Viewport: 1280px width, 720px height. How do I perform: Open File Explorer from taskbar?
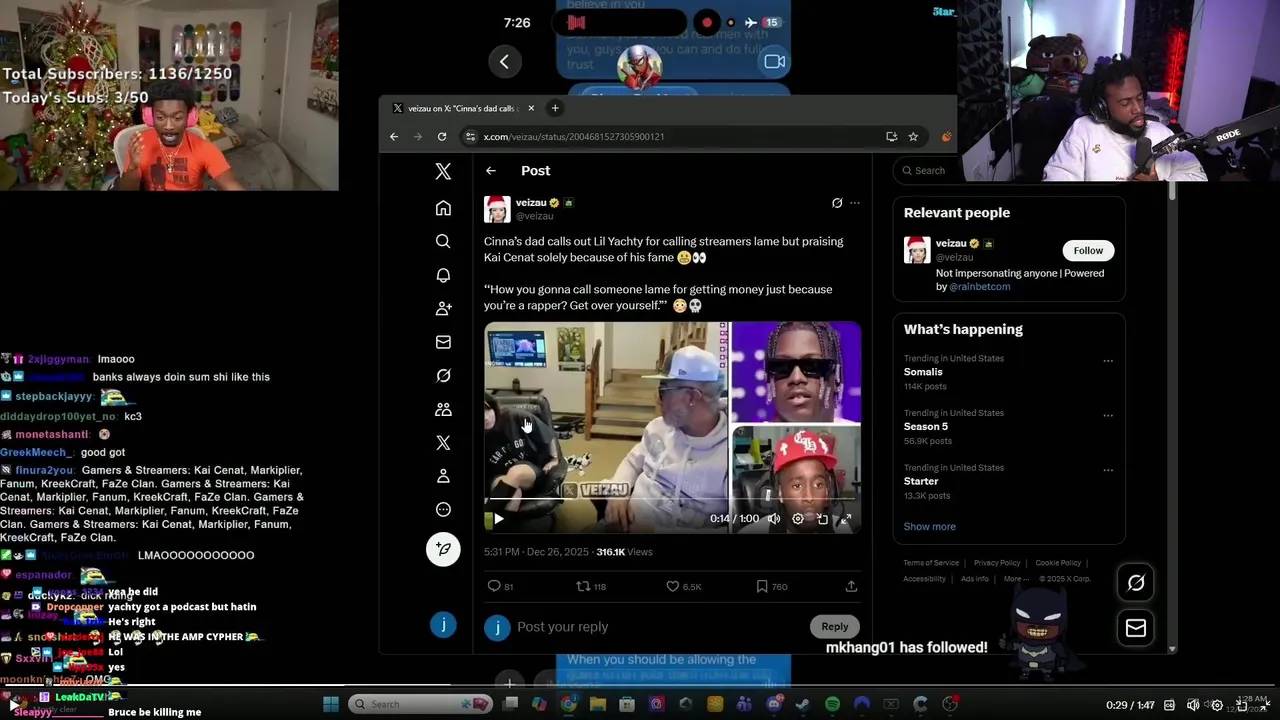tap(598, 704)
